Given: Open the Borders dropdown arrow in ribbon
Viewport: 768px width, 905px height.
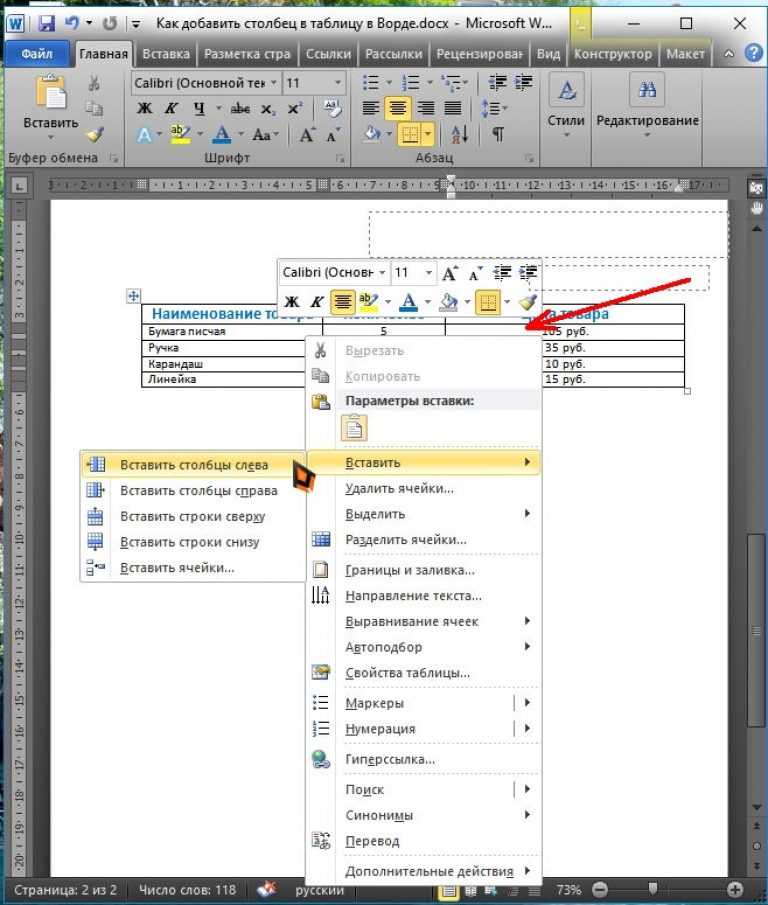Looking at the screenshot, I should click(x=428, y=134).
